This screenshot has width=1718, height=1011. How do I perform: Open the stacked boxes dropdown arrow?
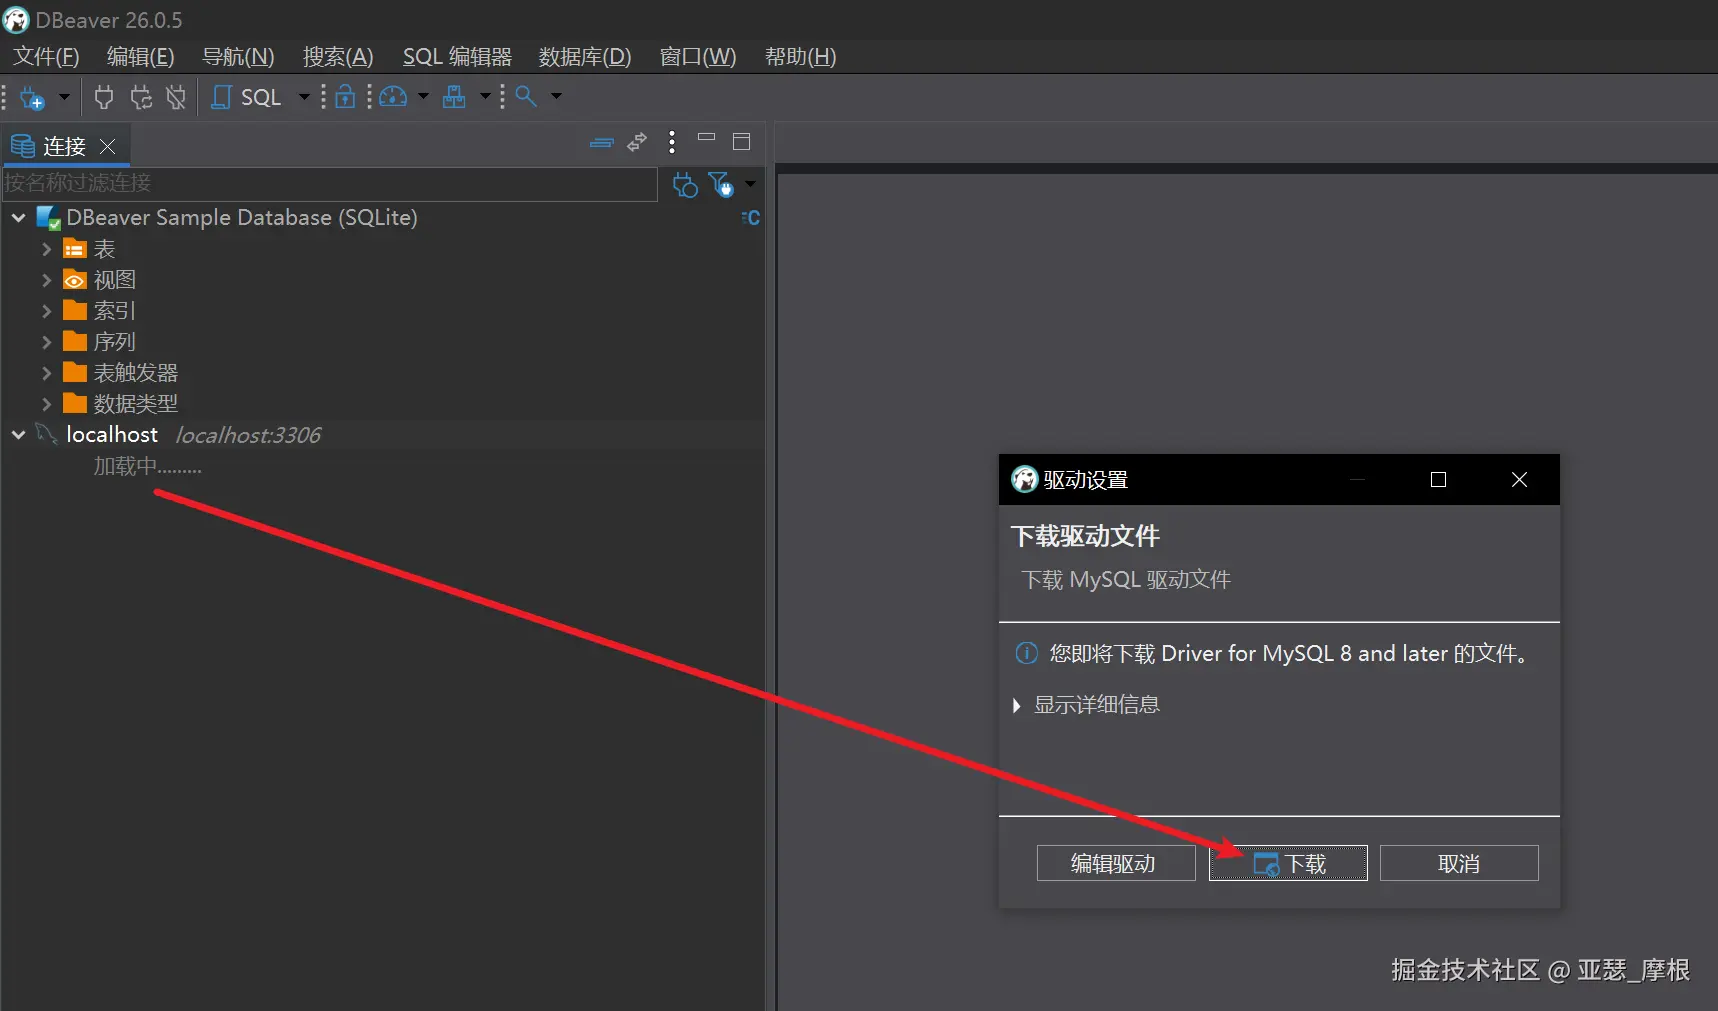[485, 97]
